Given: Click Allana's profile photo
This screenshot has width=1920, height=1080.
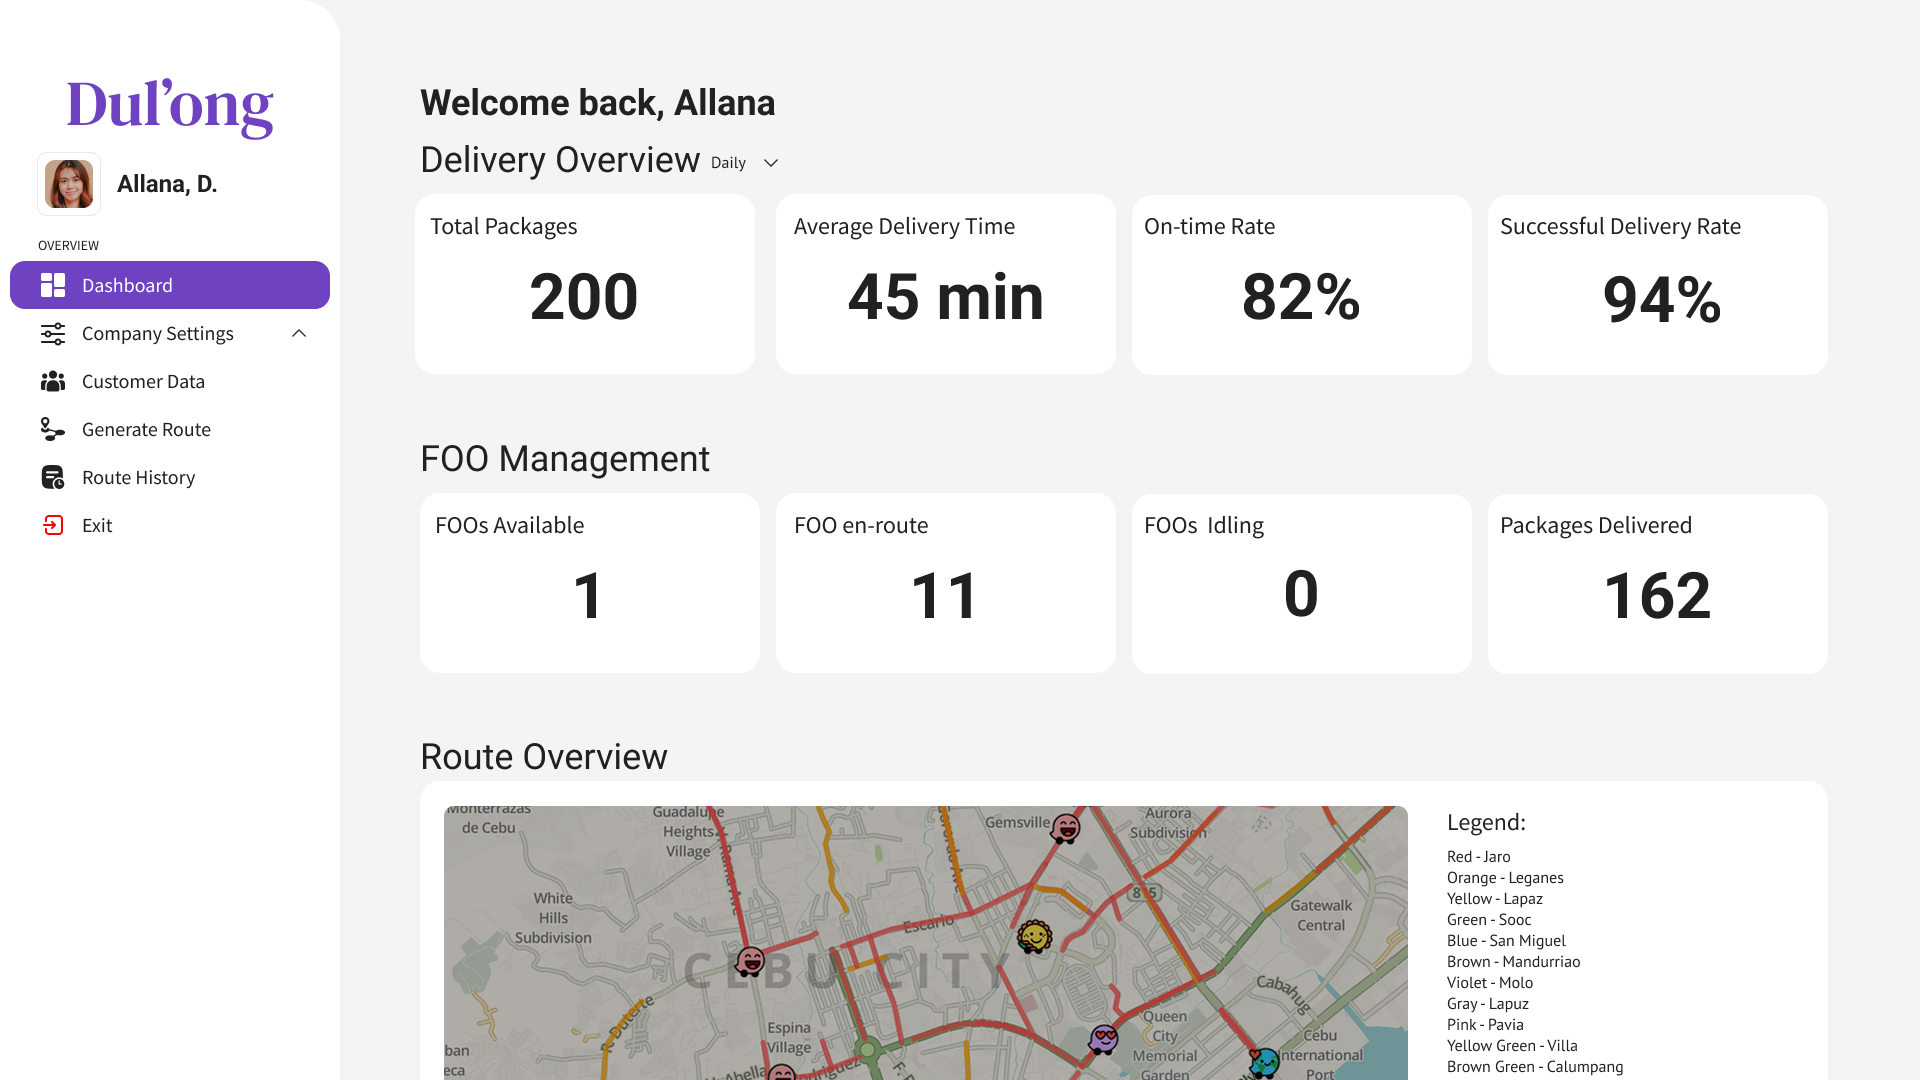Looking at the screenshot, I should pyautogui.click(x=69, y=184).
